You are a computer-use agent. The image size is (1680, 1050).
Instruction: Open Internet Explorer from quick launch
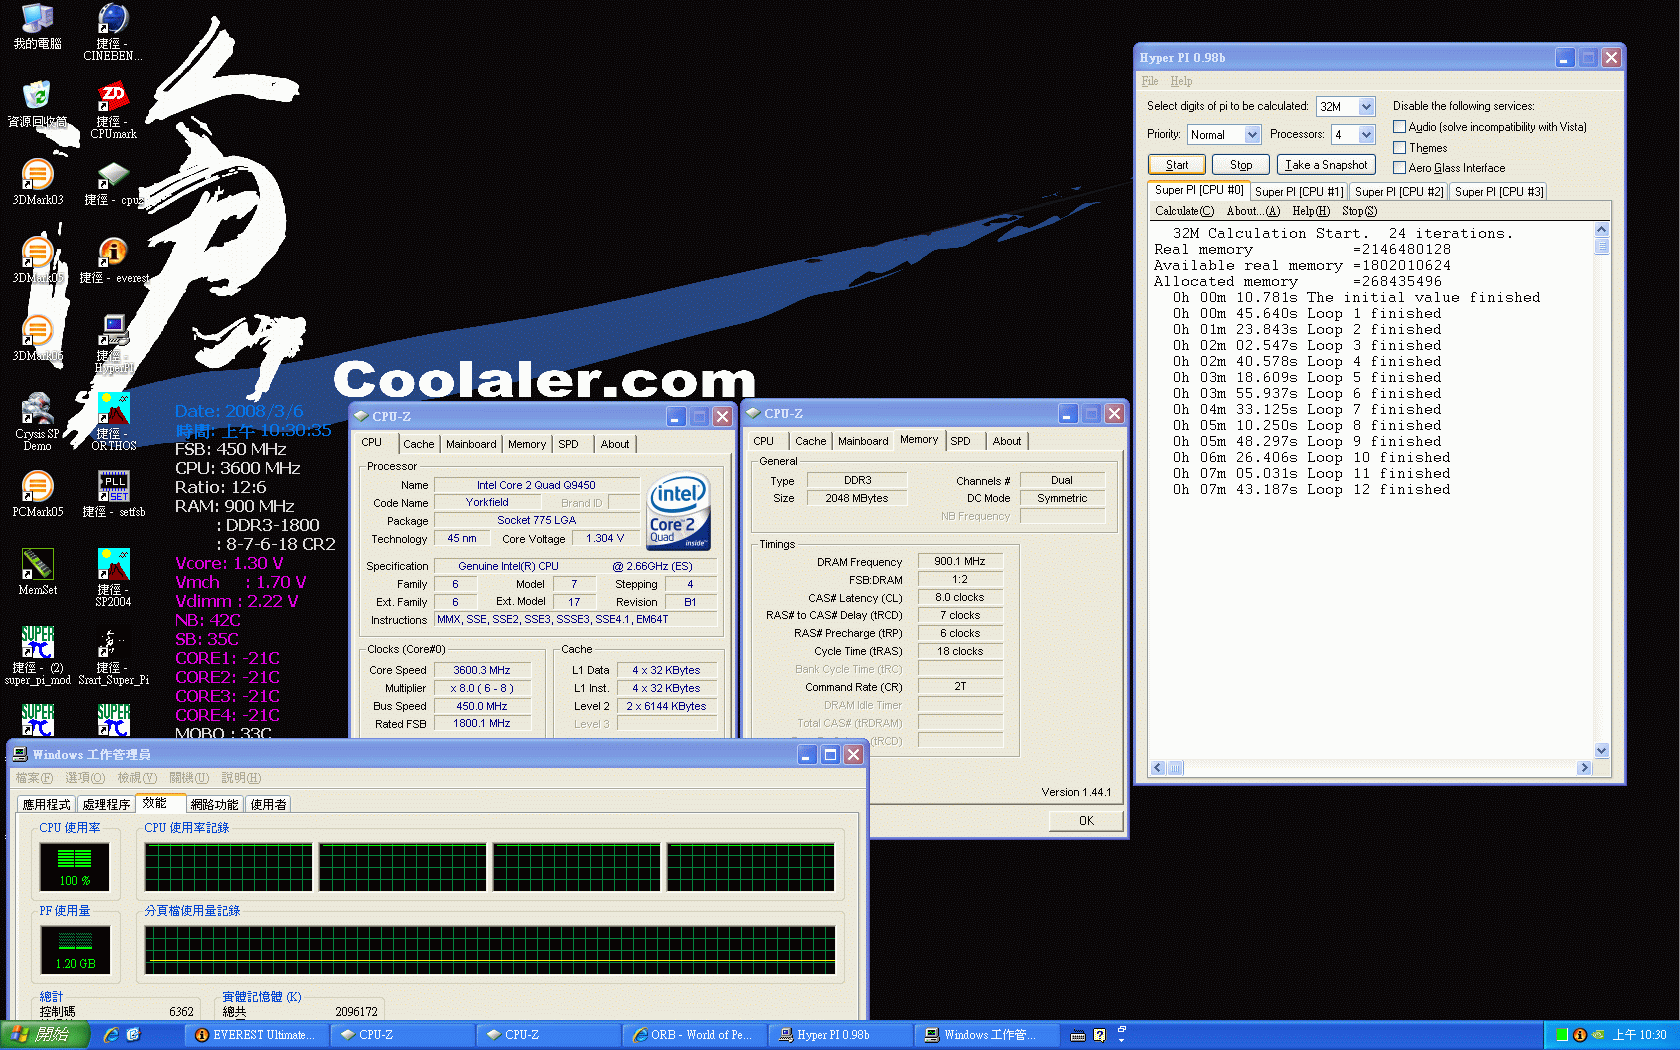click(111, 1035)
